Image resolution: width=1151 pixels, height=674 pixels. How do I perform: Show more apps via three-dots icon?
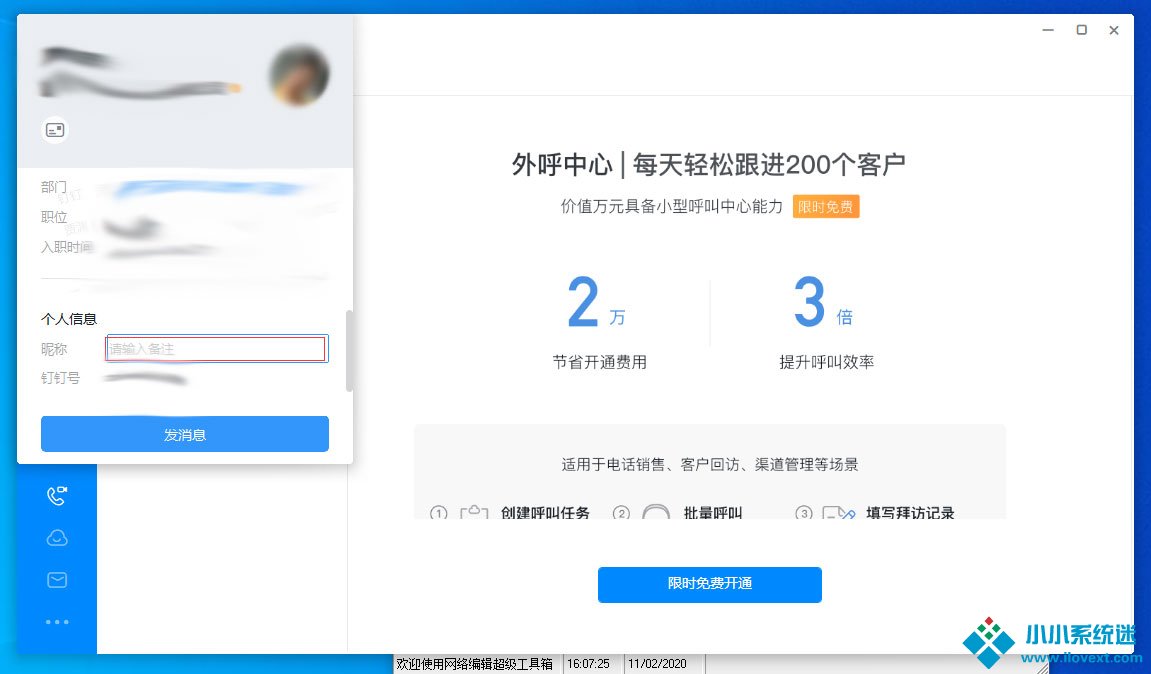[x=57, y=622]
